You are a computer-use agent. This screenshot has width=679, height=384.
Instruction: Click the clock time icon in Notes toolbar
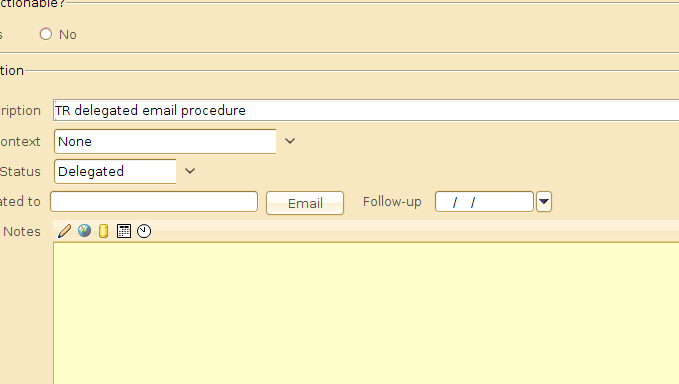tap(144, 231)
